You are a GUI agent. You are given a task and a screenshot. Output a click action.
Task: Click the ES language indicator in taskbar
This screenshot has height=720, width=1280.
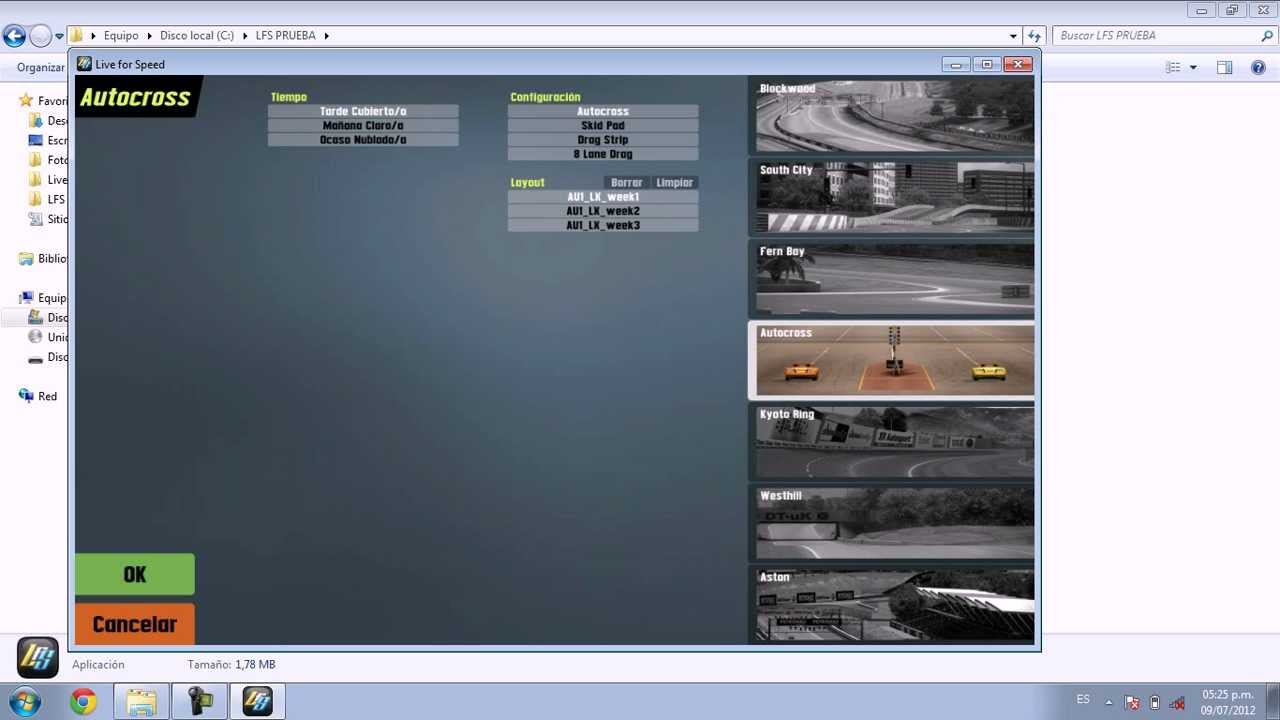click(1083, 700)
